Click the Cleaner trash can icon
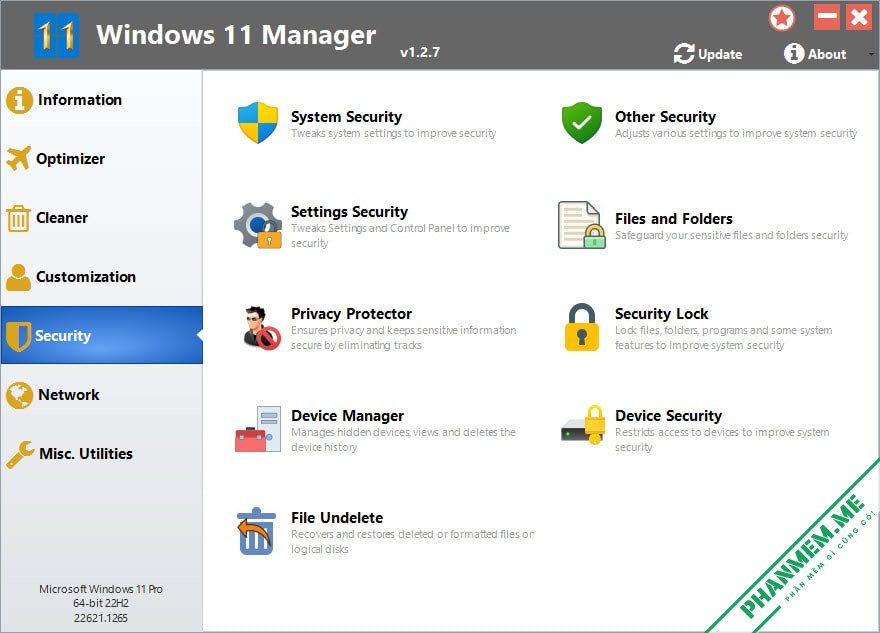Image resolution: width=880 pixels, height=633 pixels. tap(19, 218)
